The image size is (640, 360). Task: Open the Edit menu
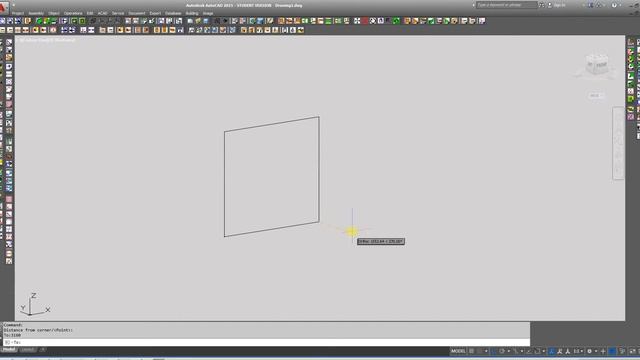[x=90, y=13]
